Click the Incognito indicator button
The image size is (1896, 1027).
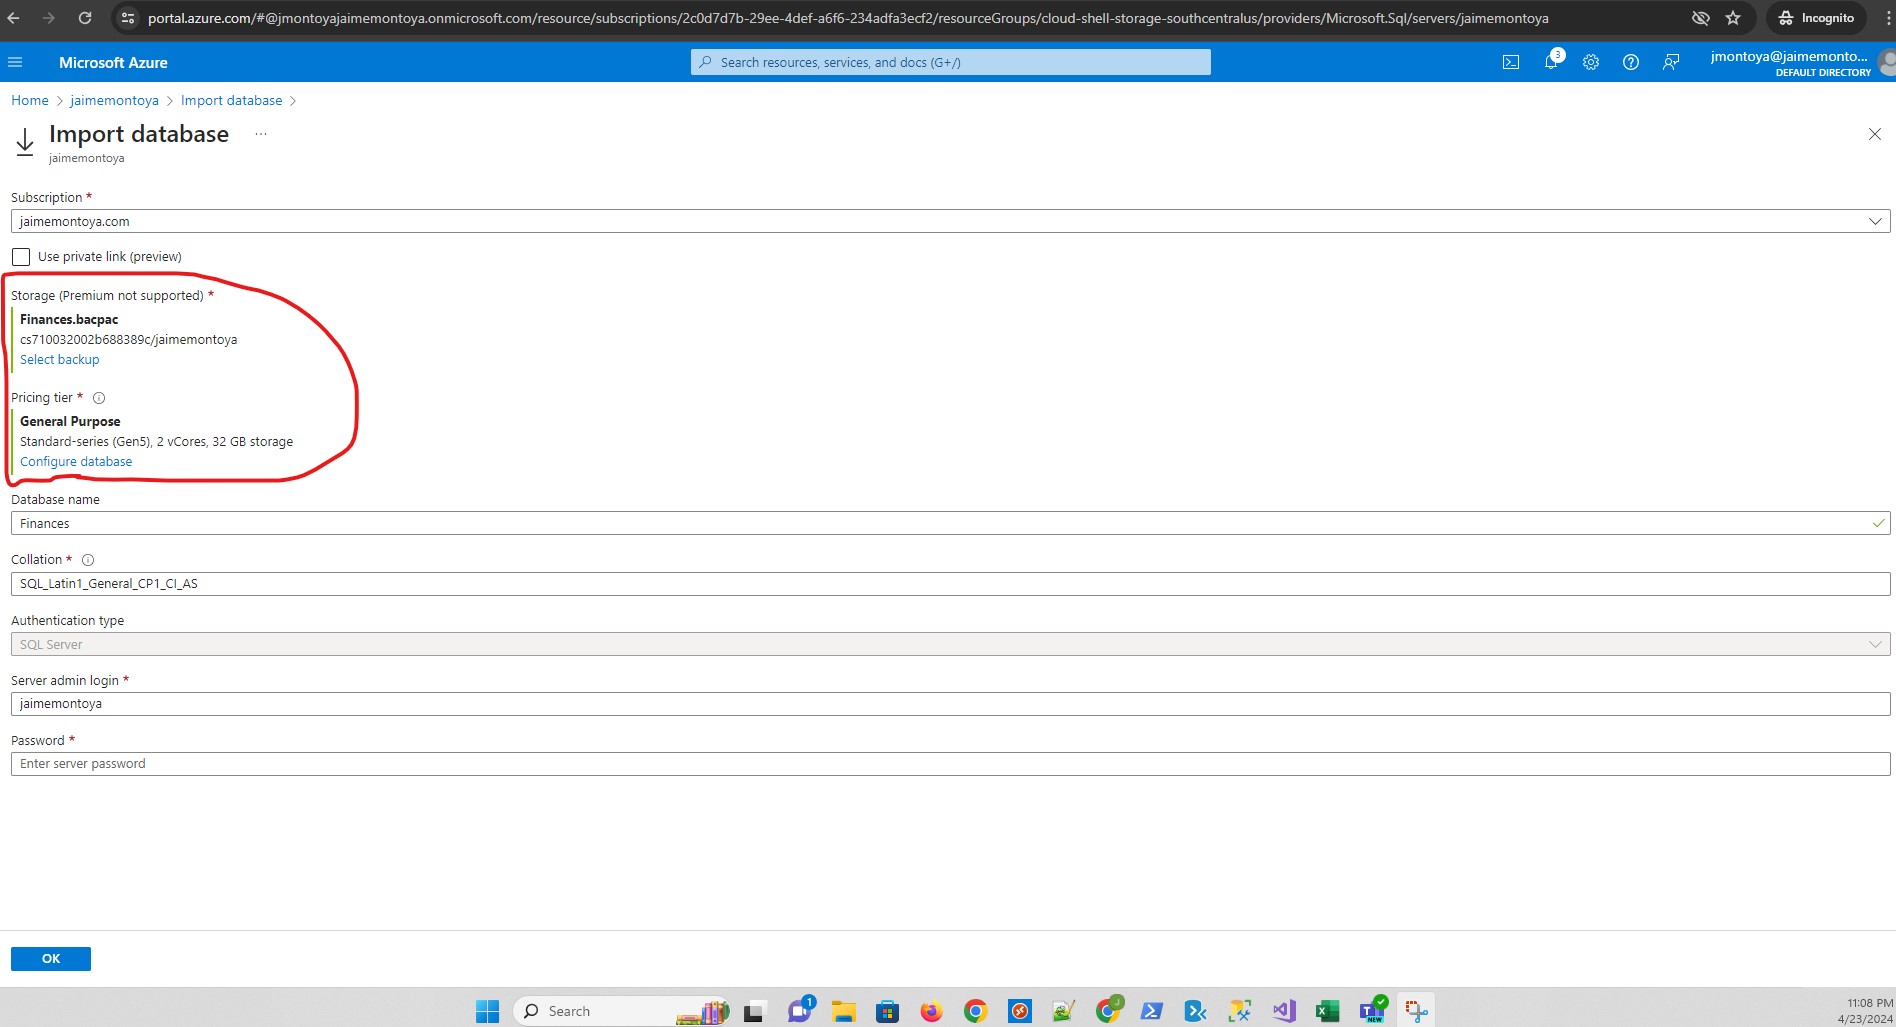pyautogui.click(x=1816, y=18)
